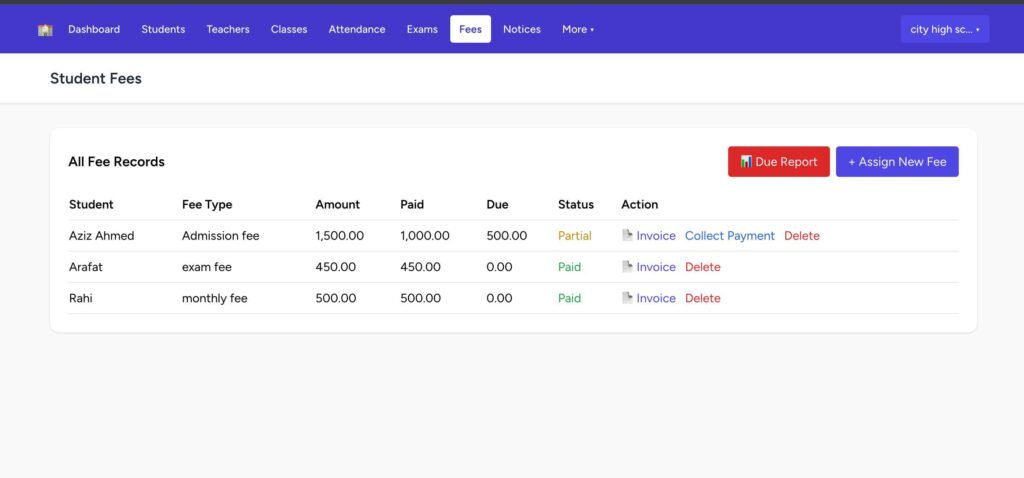Screen dimensions: 1024x478
Task: Select the active Fees tab
Action: (x=470, y=29)
